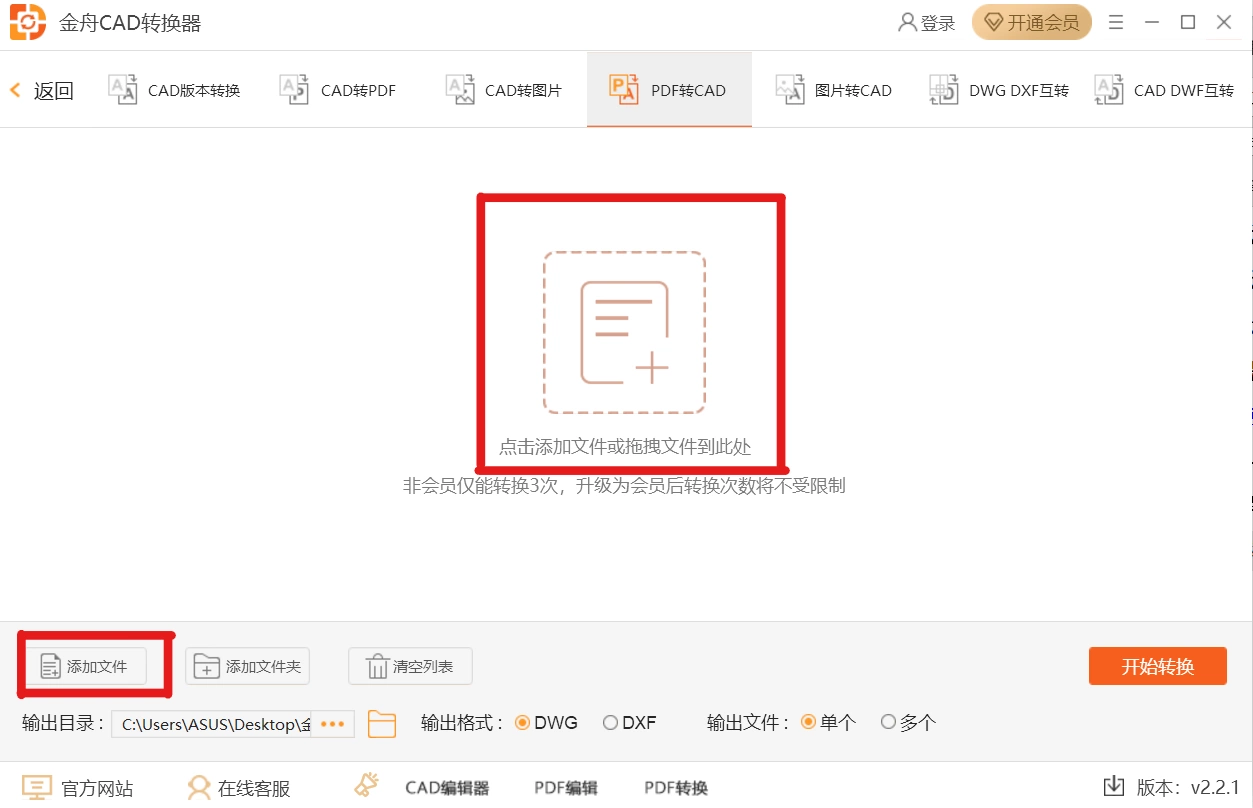This screenshot has width=1253, height=808.
Task: Click 添加文件夹 button
Action: 247,666
